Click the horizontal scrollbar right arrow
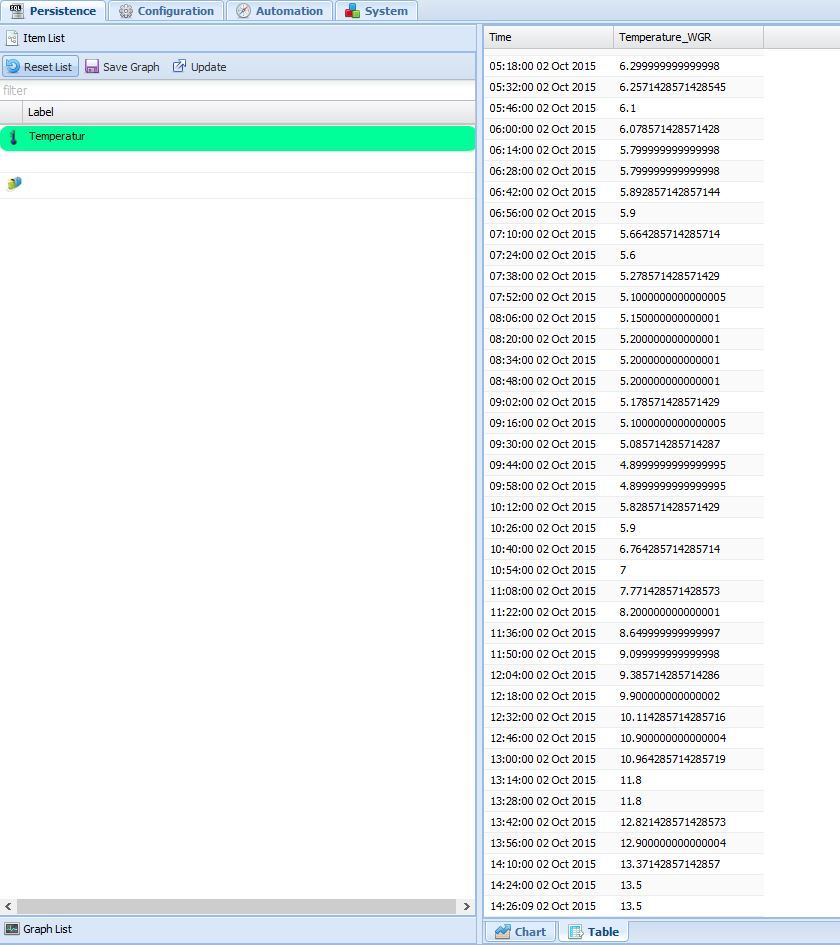 click(x=466, y=906)
